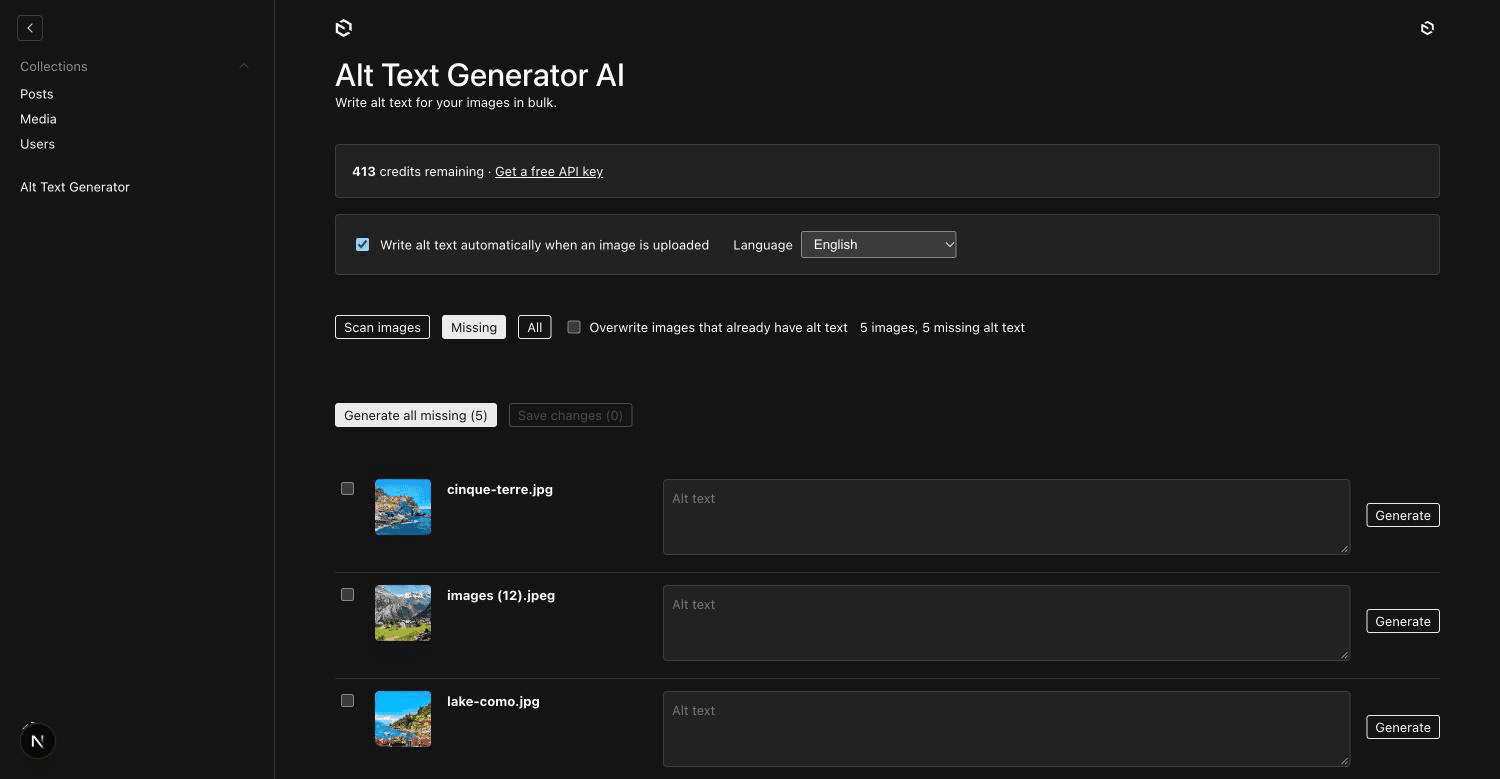Click the Scan images button

(382, 327)
